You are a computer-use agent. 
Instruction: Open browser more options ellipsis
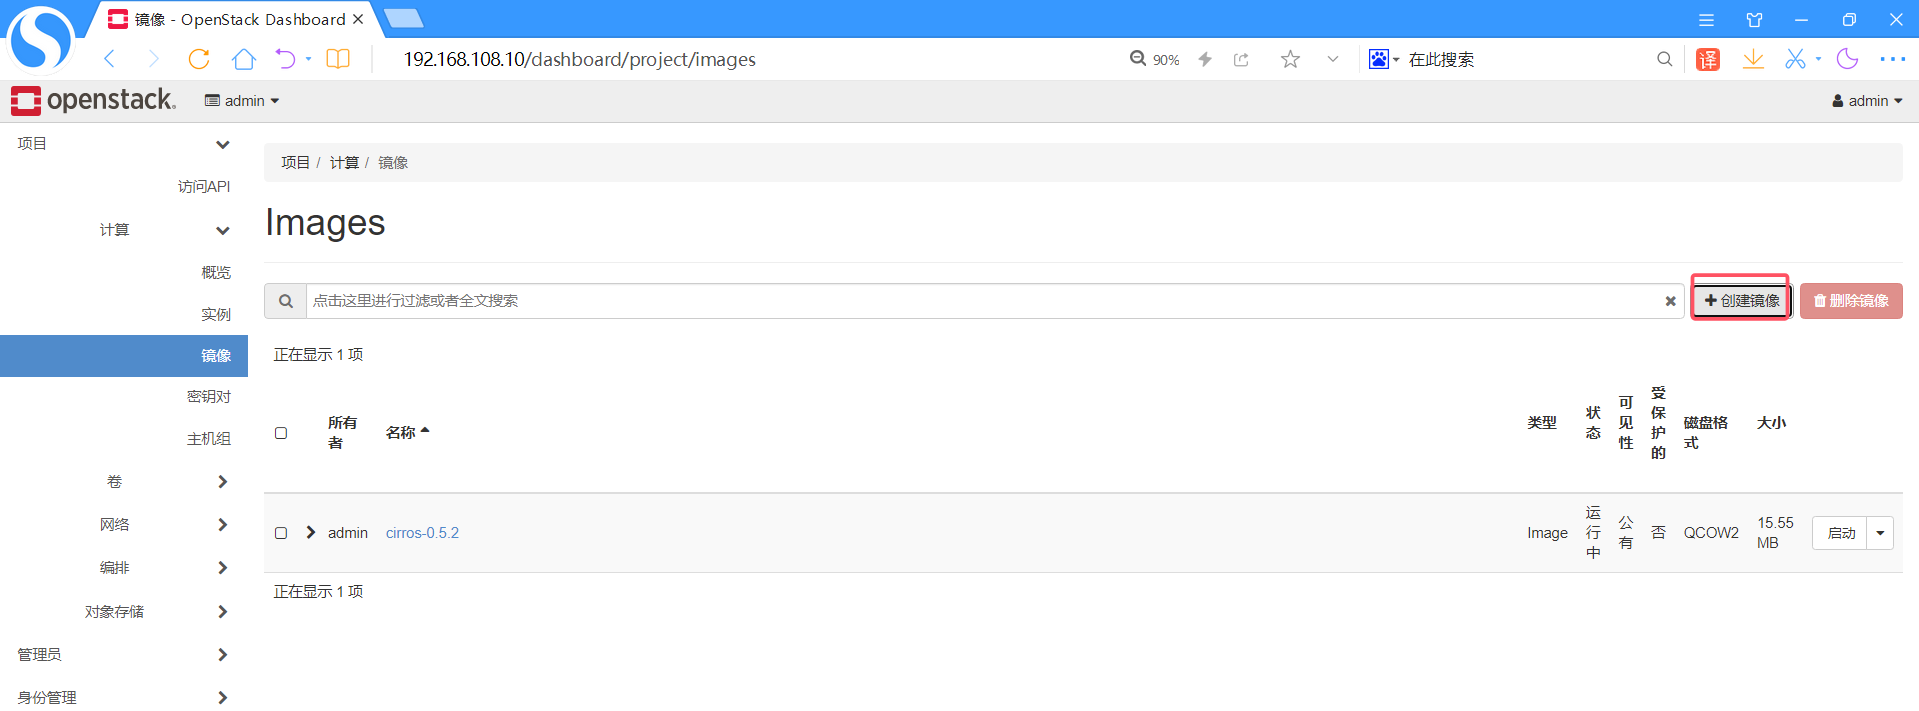point(1892,59)
